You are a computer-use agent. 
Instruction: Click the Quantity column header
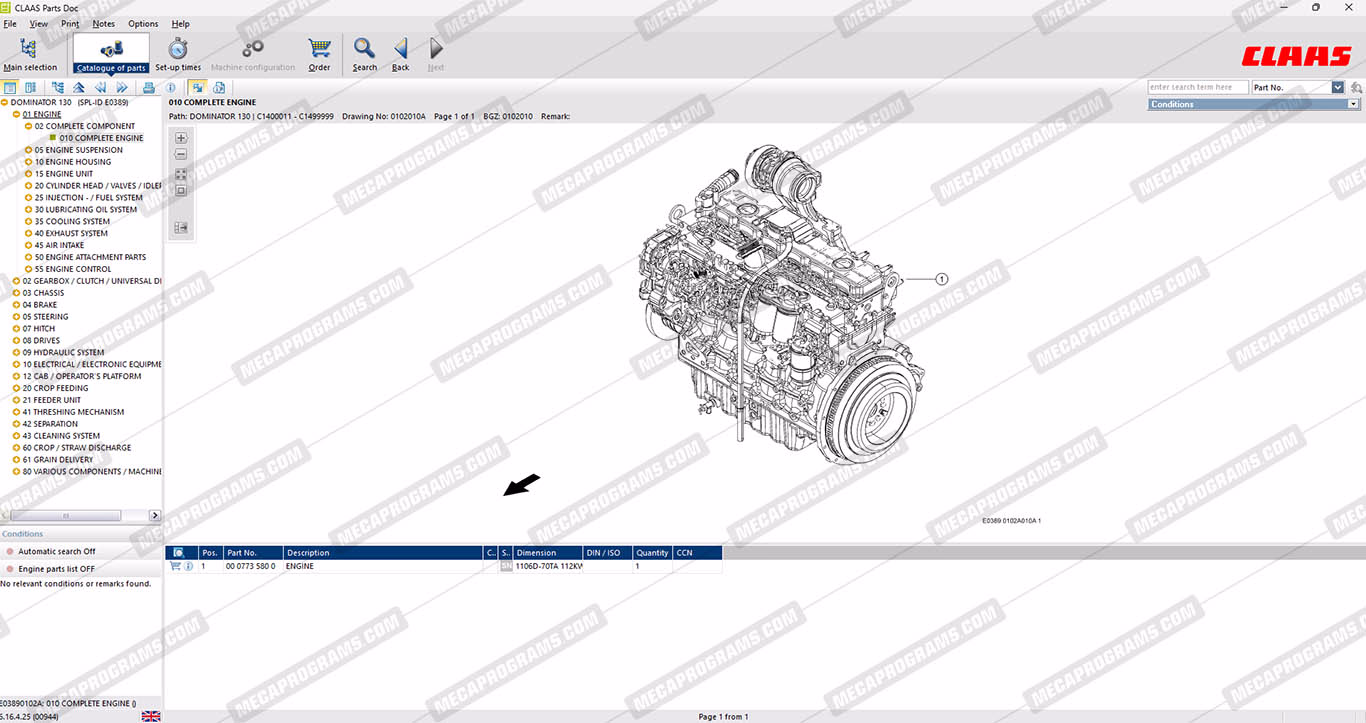653,553
